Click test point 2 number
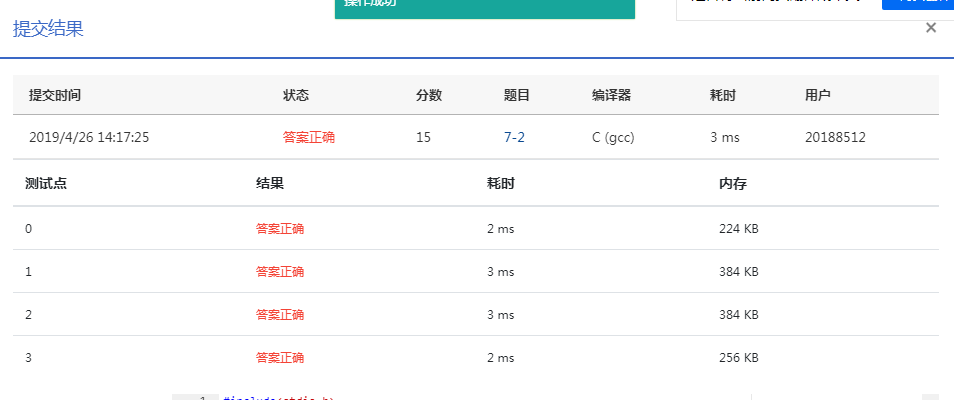Viewport: 954px width, 400px height. [29, 315]
